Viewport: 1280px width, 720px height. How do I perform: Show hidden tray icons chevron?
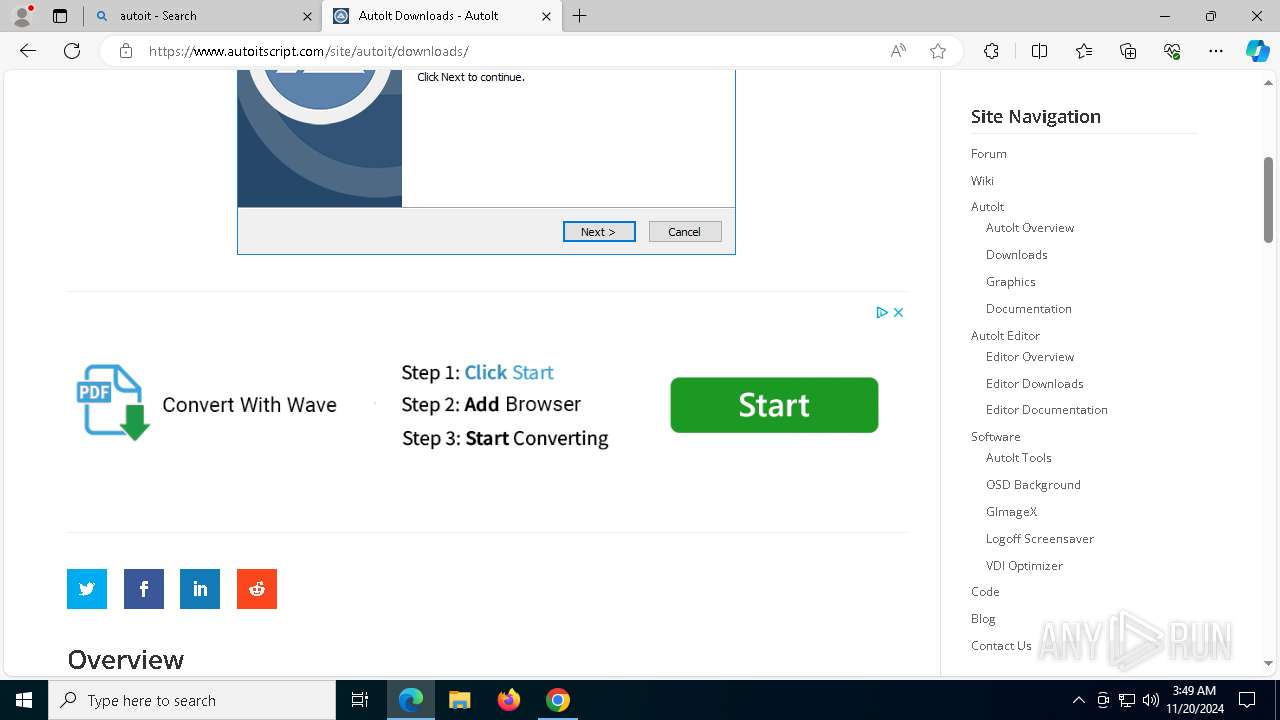tap(1078, 700)
